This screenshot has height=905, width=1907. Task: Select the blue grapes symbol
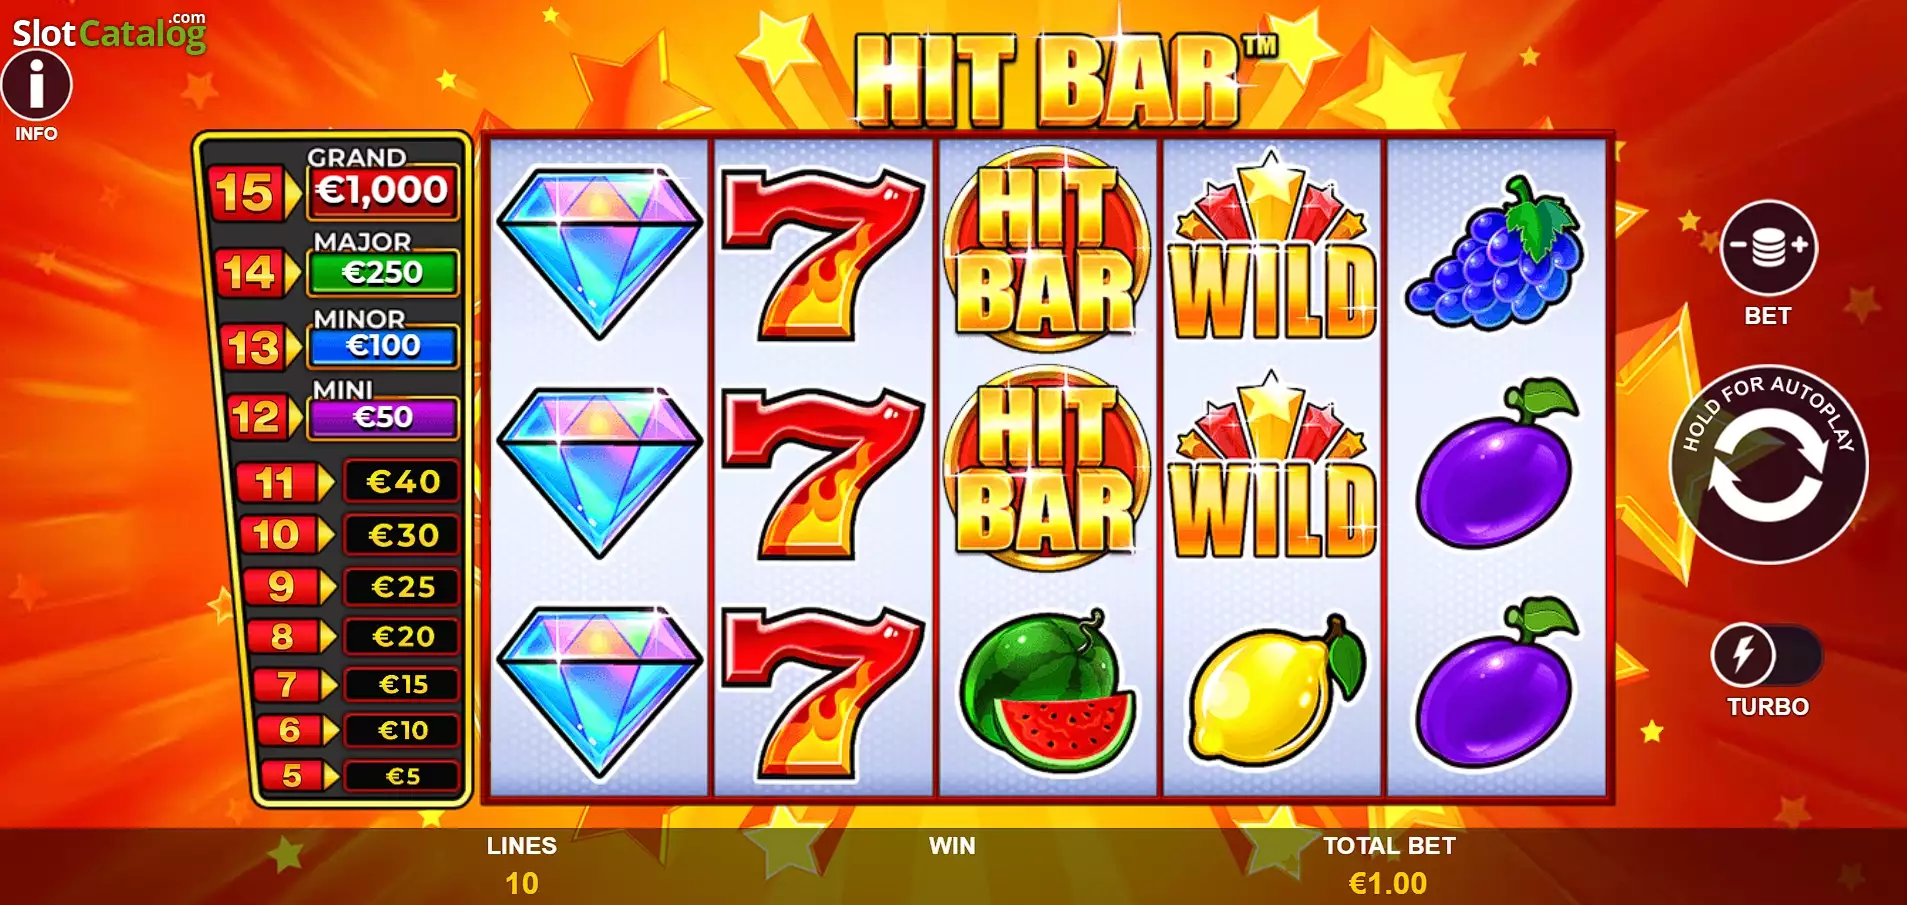1496,253
